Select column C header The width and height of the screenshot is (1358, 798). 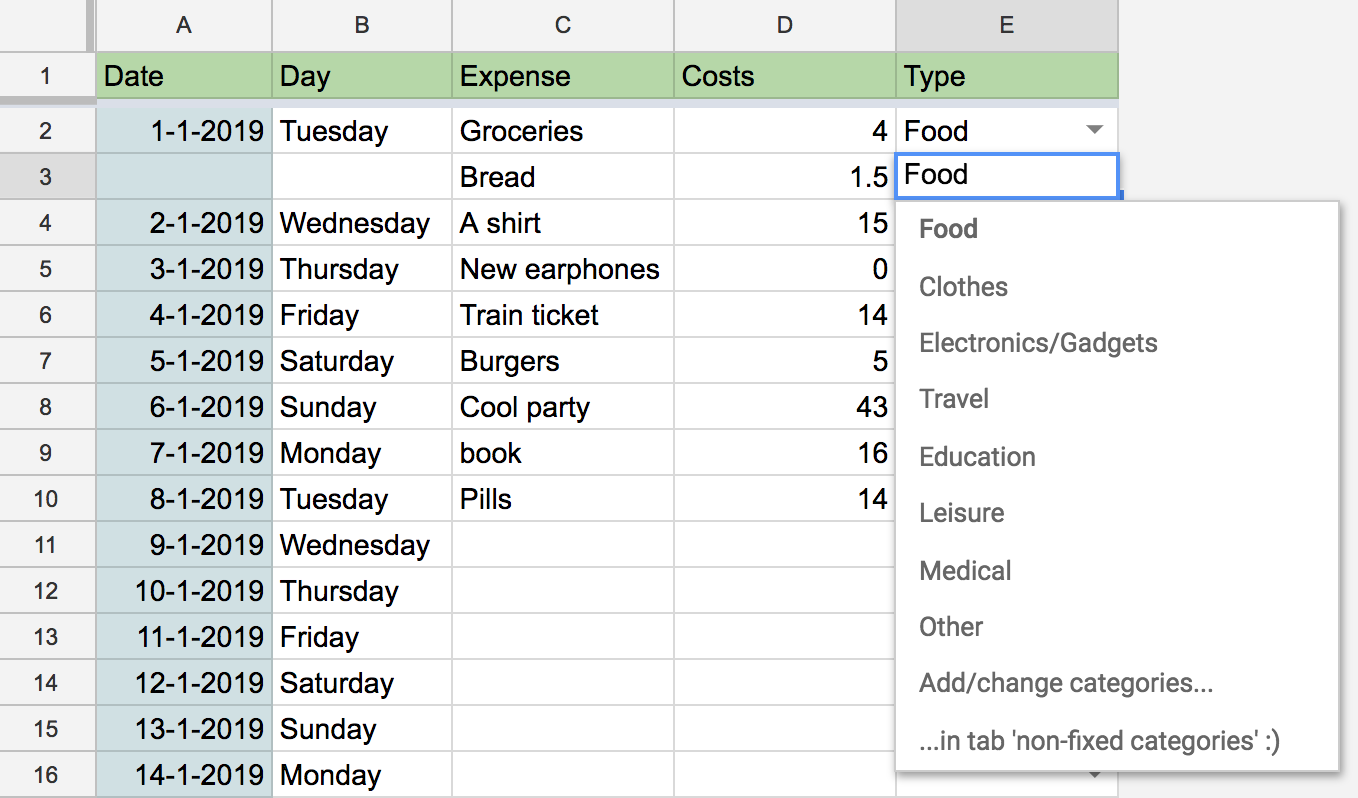pos(563,26)
